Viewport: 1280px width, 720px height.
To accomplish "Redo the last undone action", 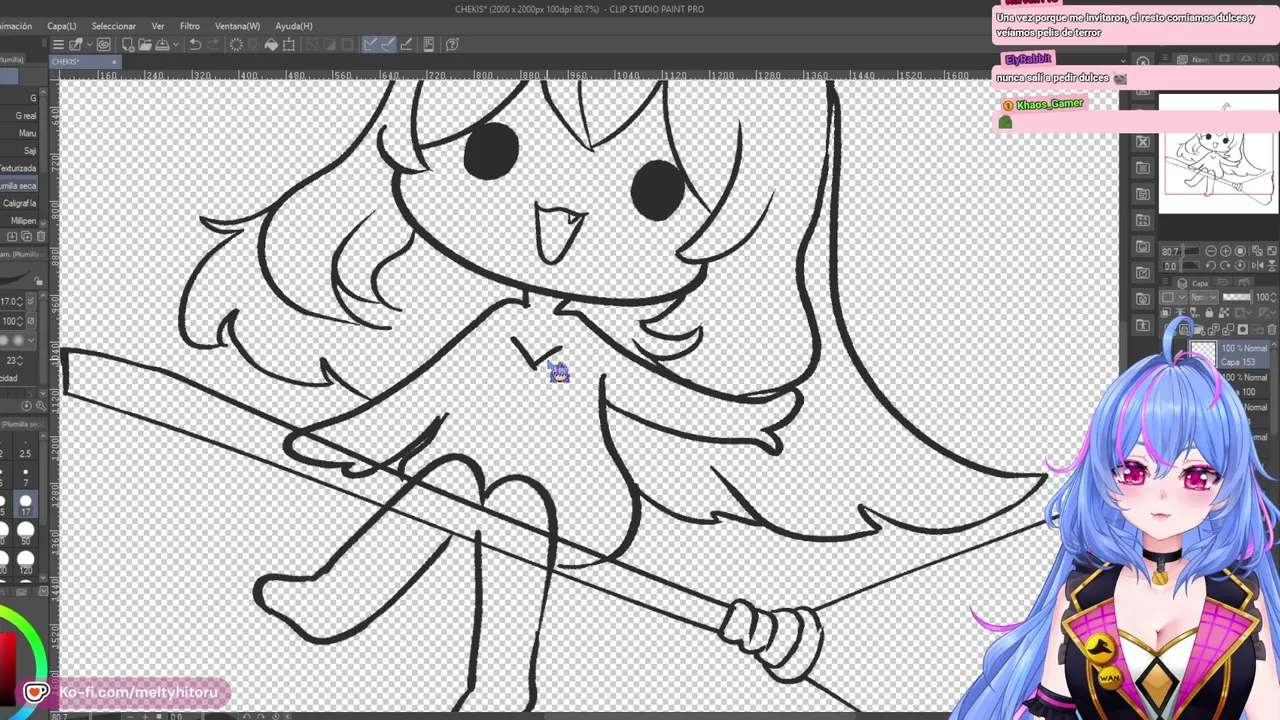I will tap(213, 44).
